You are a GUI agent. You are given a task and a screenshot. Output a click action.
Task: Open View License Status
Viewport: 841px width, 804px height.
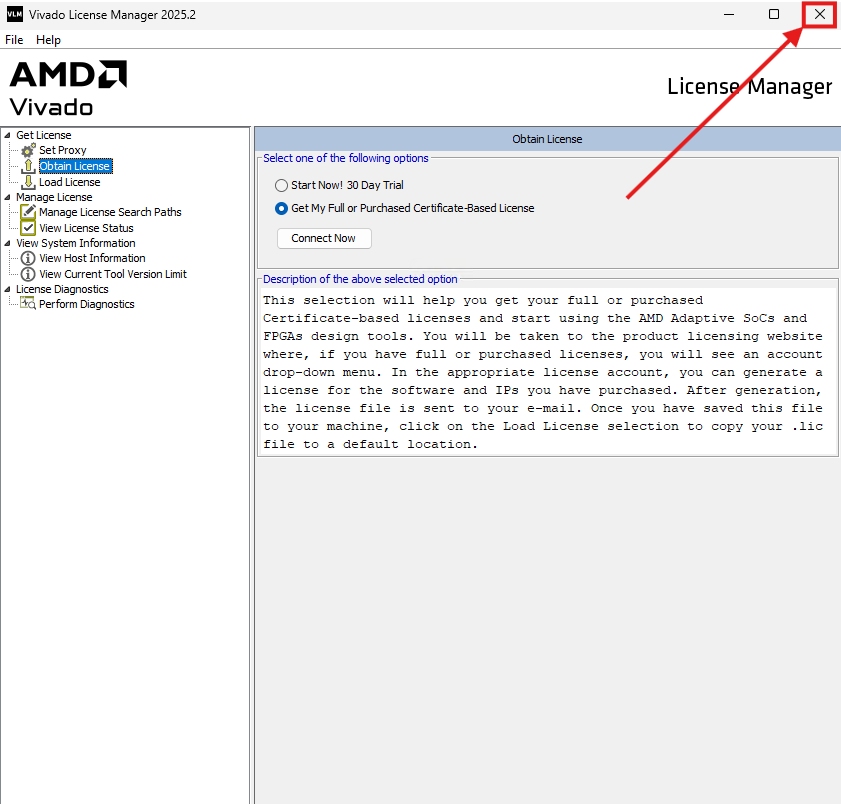point(86,228)
